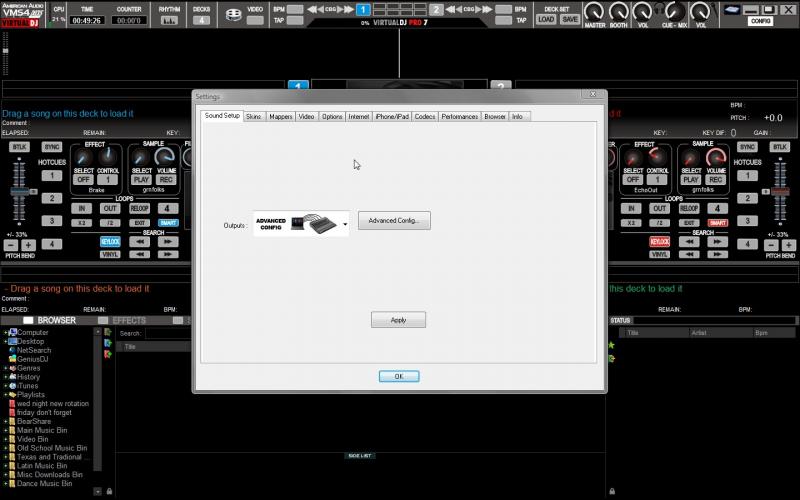Image resolution: width=800 pixels, height=500 pixels.
Task: Click the browser Search input field
Action: (x=167, y=333)
